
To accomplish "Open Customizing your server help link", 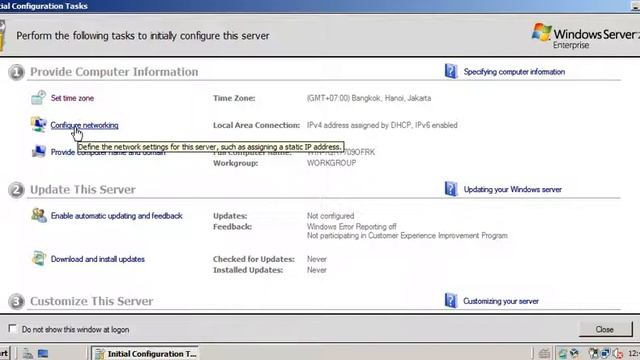I will pos(501,301).
